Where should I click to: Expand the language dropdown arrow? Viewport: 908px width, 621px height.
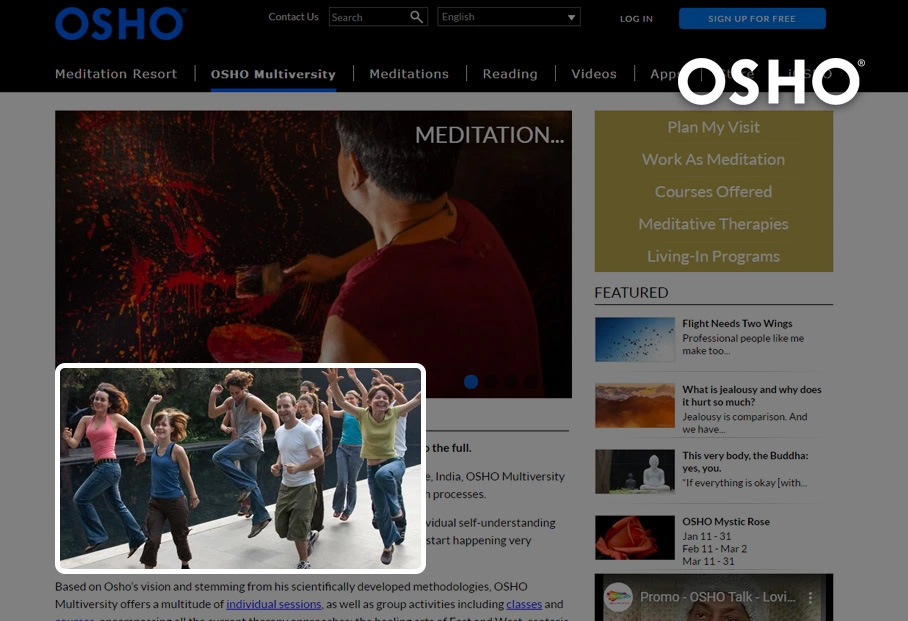pos(570,16)
